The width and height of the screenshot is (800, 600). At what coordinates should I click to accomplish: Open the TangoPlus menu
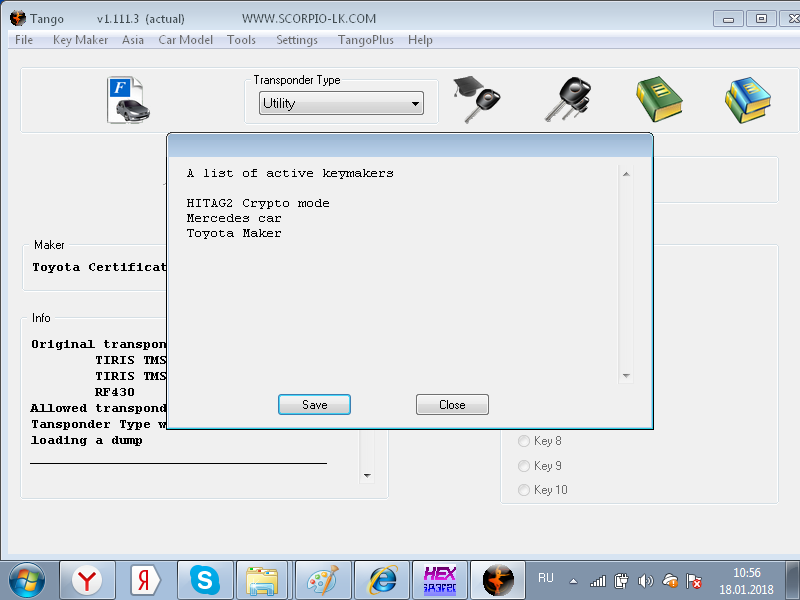pos(366,40)
